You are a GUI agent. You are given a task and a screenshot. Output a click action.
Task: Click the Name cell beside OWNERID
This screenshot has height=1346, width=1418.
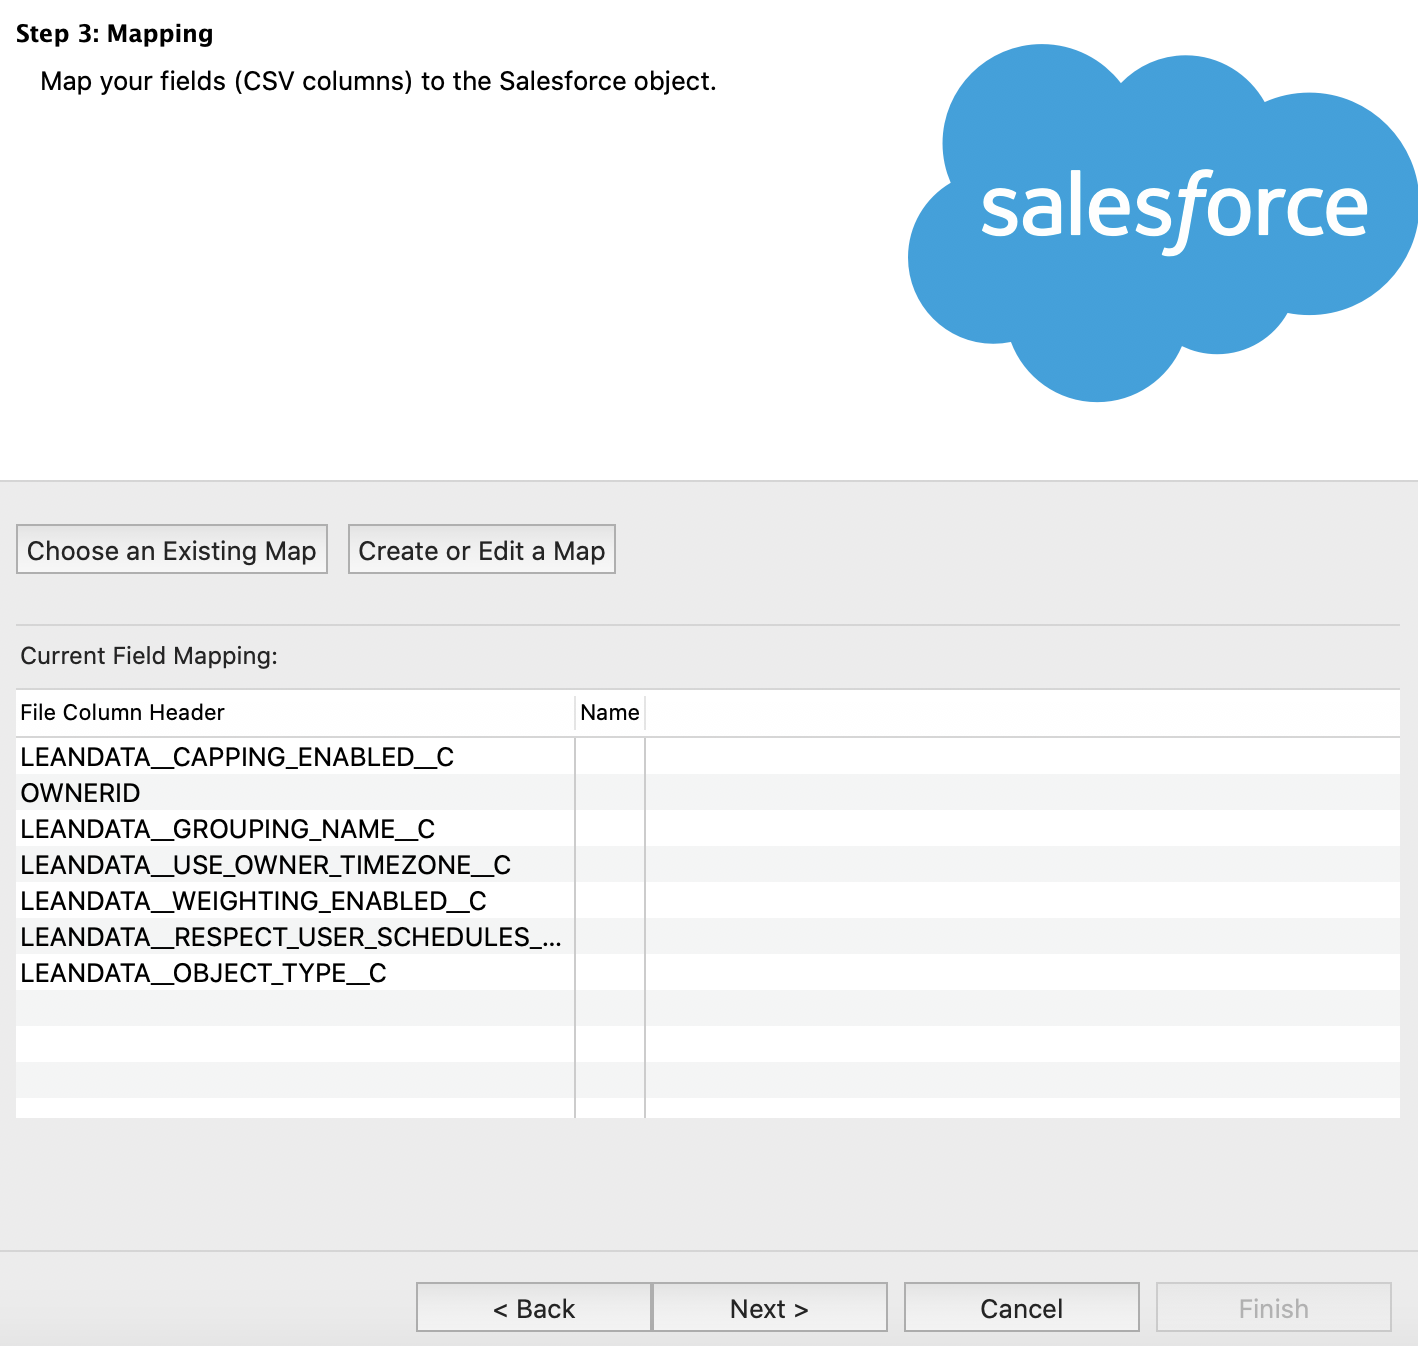click(610, 793)
